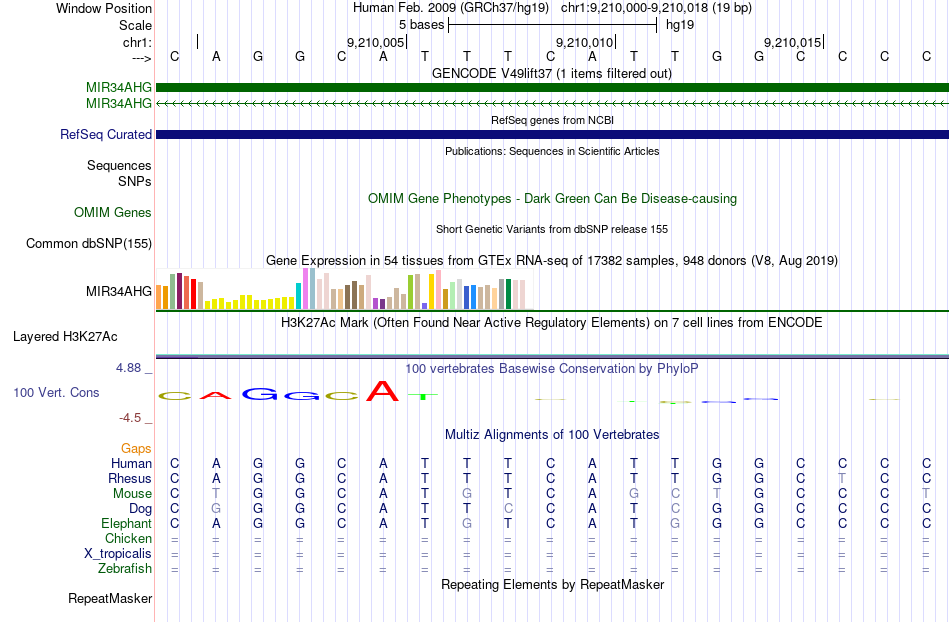Click the 9,210,005 position marker

[x=376, y=42]
